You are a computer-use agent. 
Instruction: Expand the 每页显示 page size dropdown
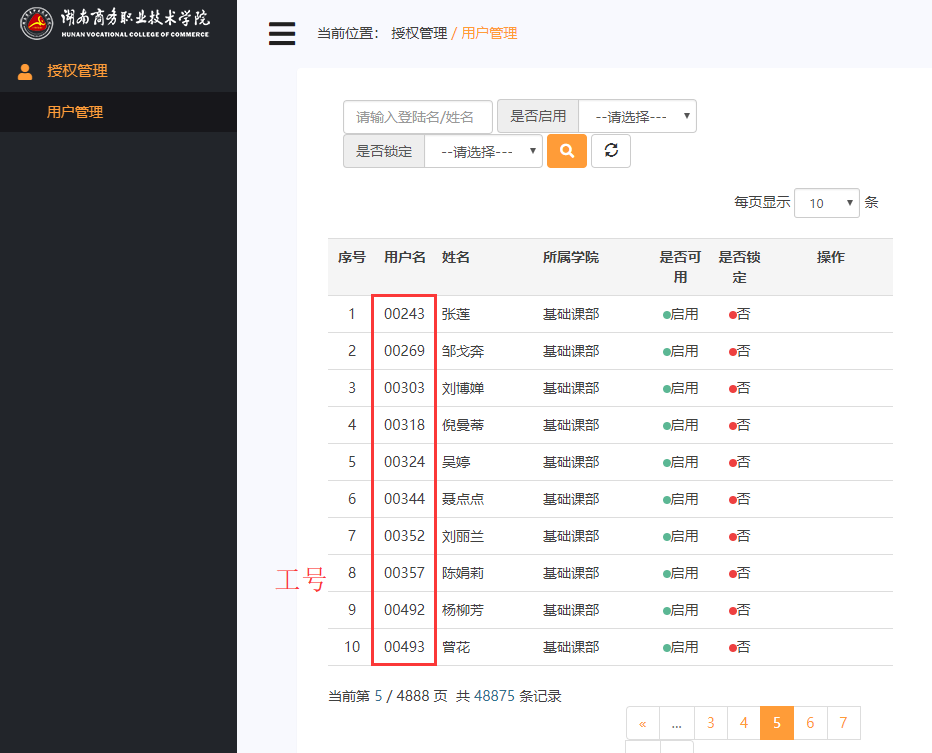827,203
